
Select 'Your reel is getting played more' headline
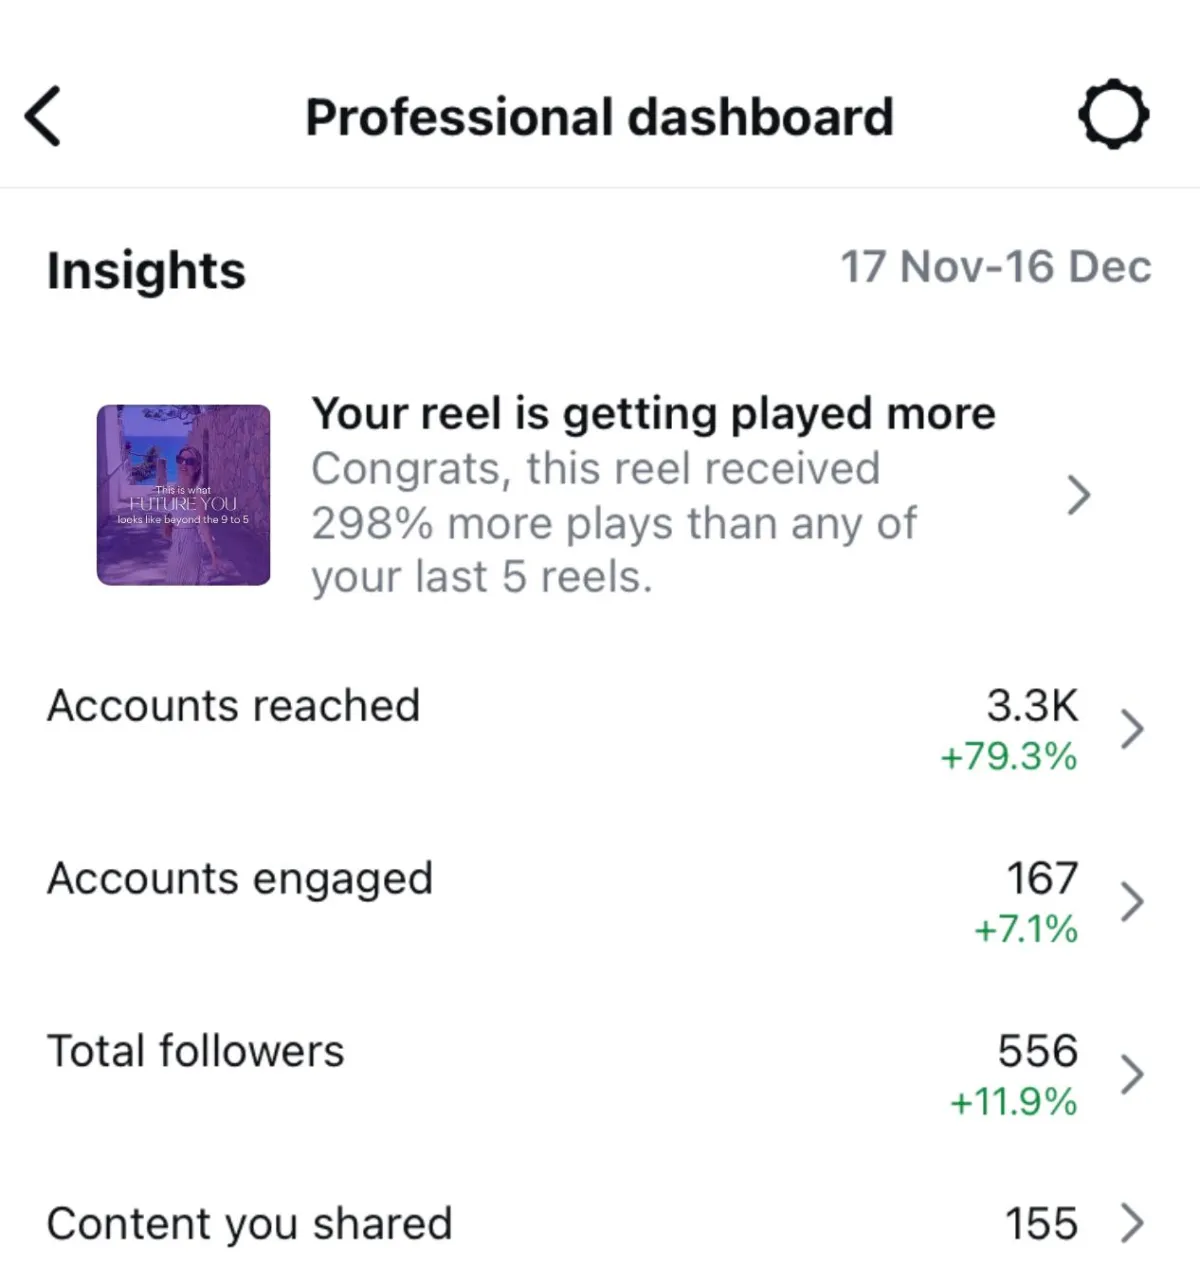pos(653,414)
